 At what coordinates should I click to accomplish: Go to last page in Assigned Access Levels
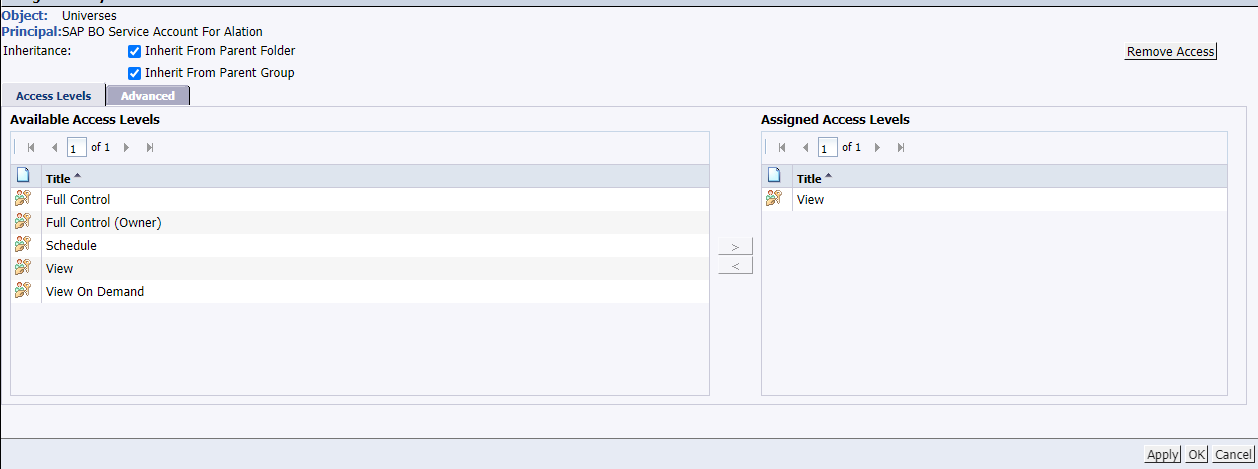pos(901,147)
